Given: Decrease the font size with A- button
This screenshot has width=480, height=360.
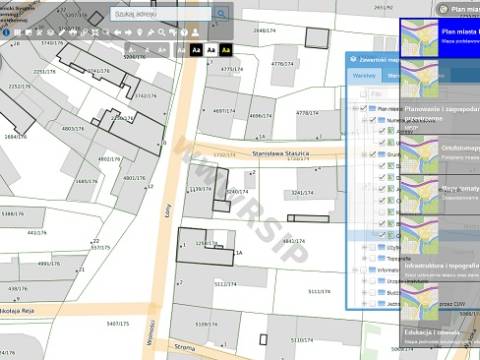Looking at the screenshot, I should click(132, 50).
